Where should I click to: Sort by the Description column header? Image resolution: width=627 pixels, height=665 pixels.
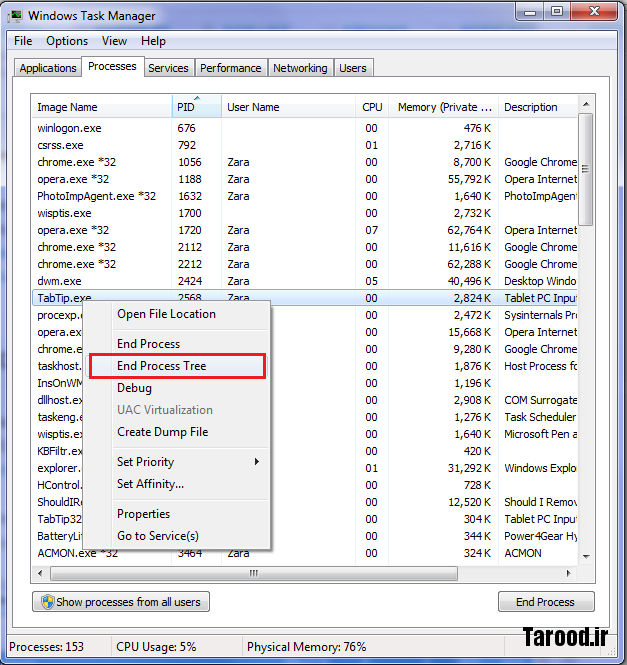(x=538, y=107)
